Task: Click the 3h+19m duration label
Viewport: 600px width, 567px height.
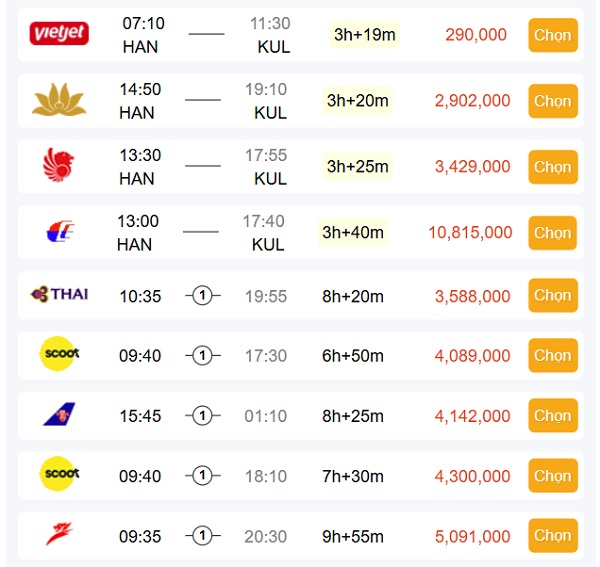Action: click(364, 35)
